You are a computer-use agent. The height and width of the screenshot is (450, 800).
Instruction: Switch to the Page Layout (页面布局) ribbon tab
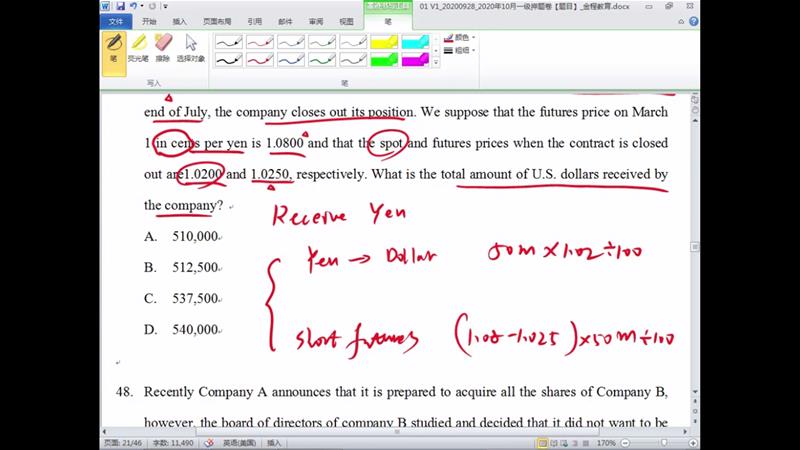(x=215, y=20)
